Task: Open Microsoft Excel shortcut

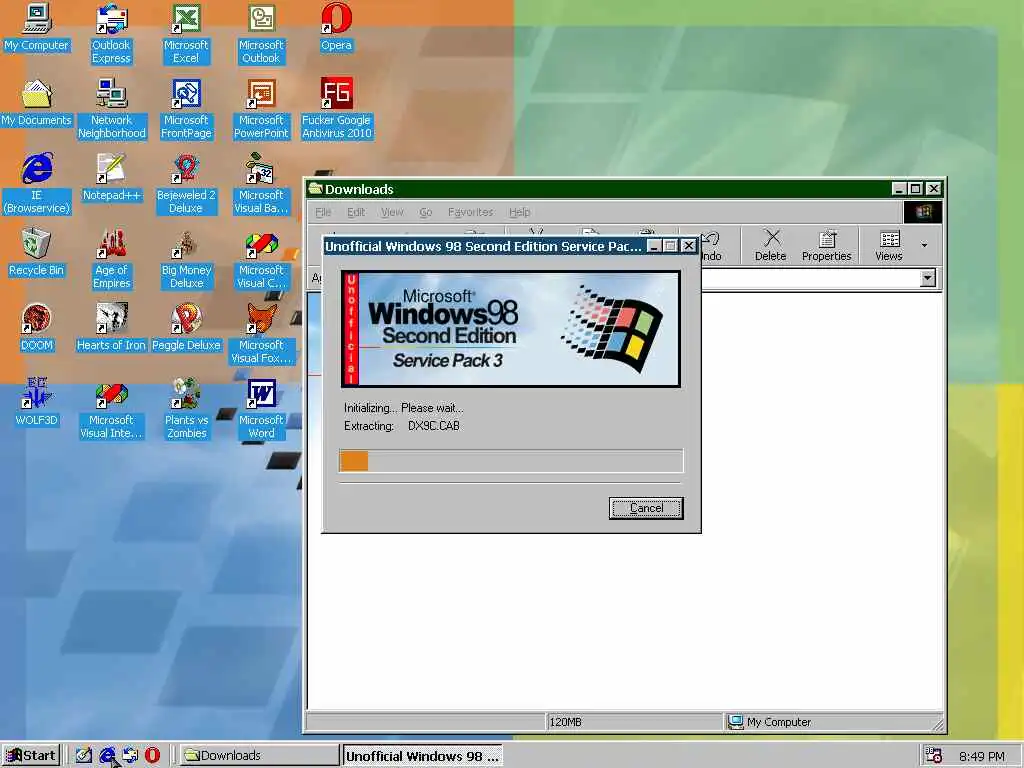Action: (186, 33)
